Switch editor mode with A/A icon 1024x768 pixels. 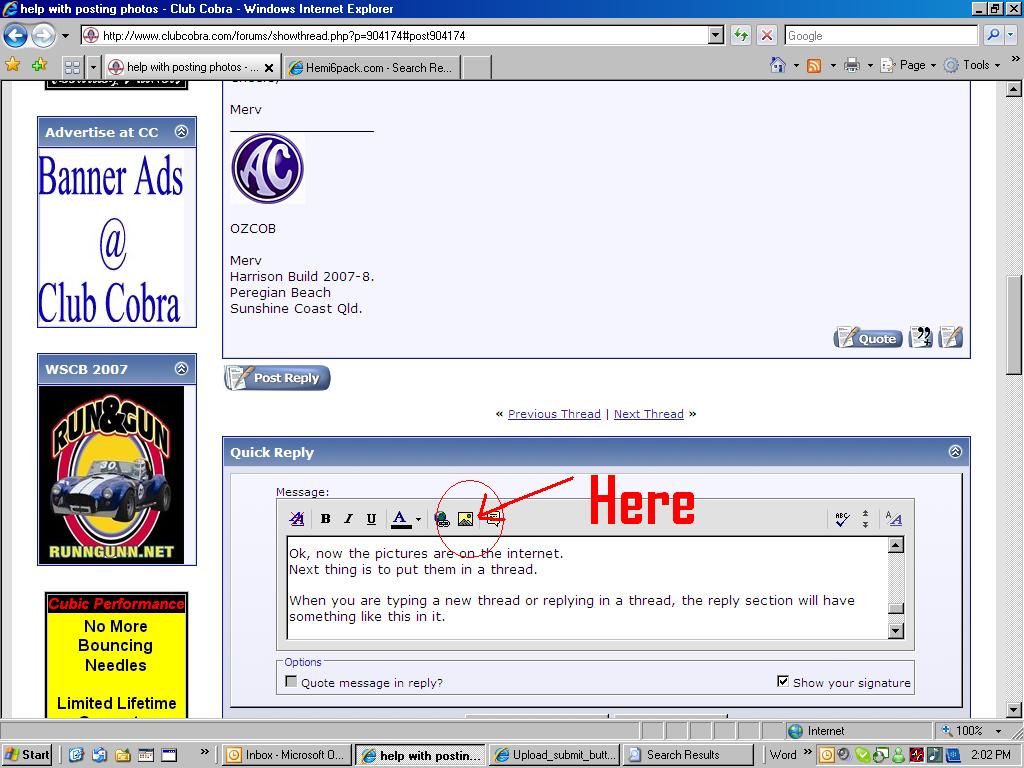[x=894, y=519]
